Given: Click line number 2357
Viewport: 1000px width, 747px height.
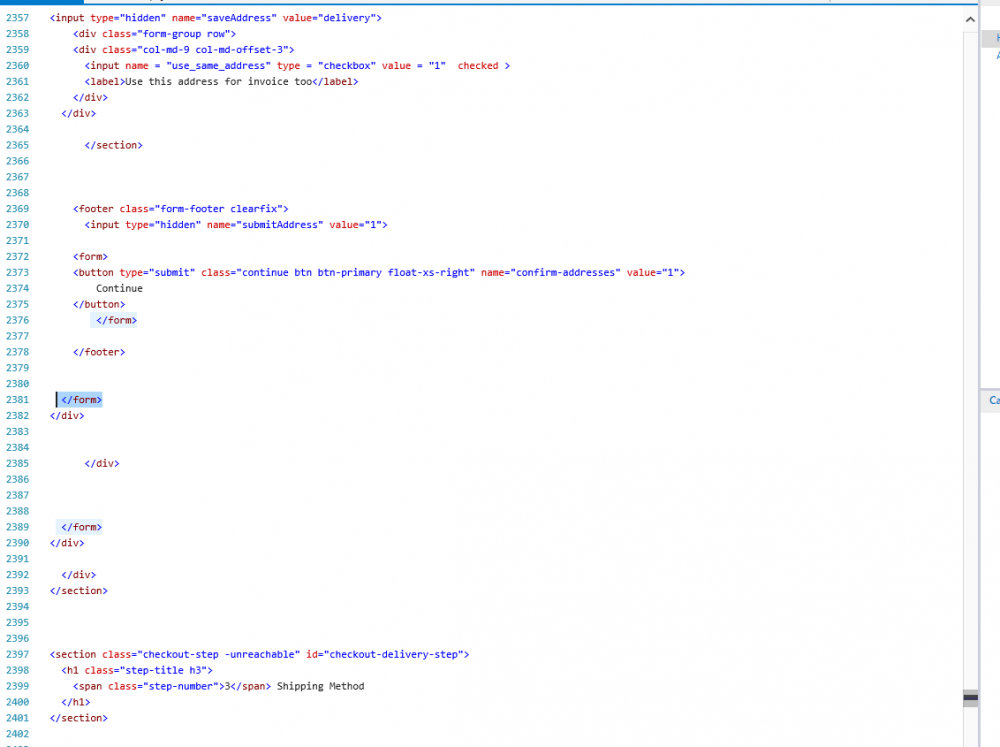Looking at the screenshot, I should (x=17, y=18).
